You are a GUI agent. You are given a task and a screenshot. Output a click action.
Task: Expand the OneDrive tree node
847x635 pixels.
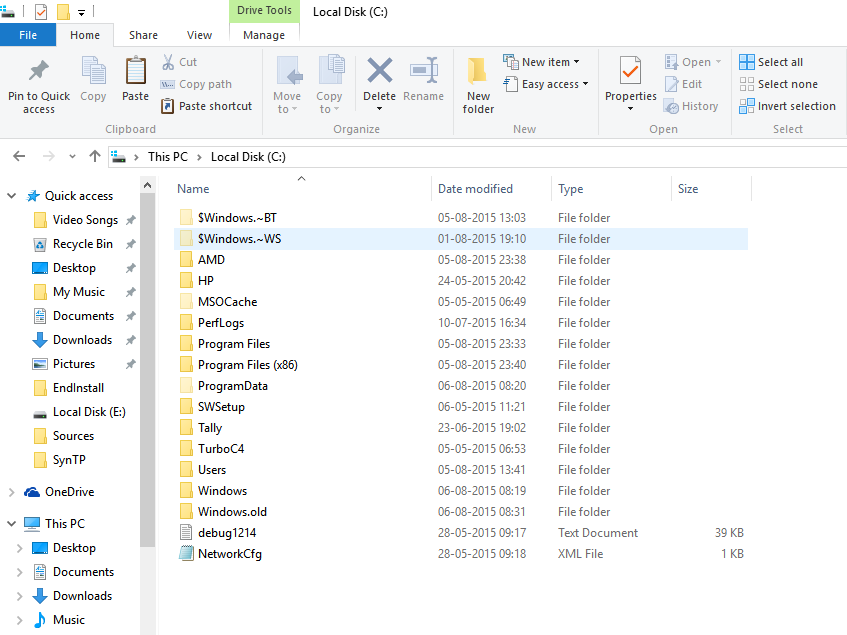11,492
